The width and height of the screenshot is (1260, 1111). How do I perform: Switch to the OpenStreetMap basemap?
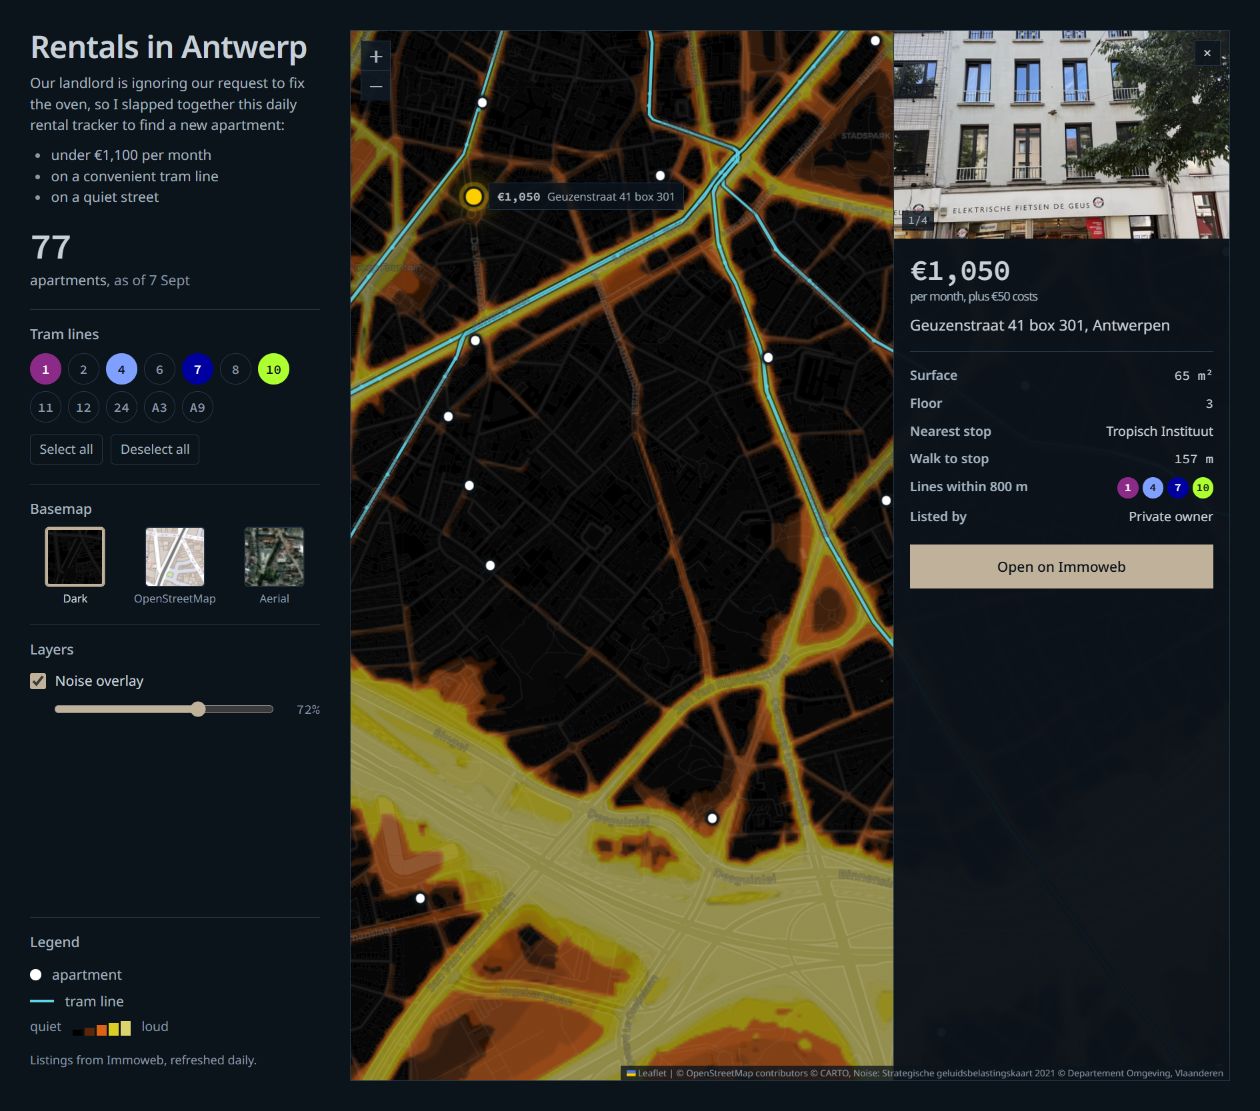[175, 557]
